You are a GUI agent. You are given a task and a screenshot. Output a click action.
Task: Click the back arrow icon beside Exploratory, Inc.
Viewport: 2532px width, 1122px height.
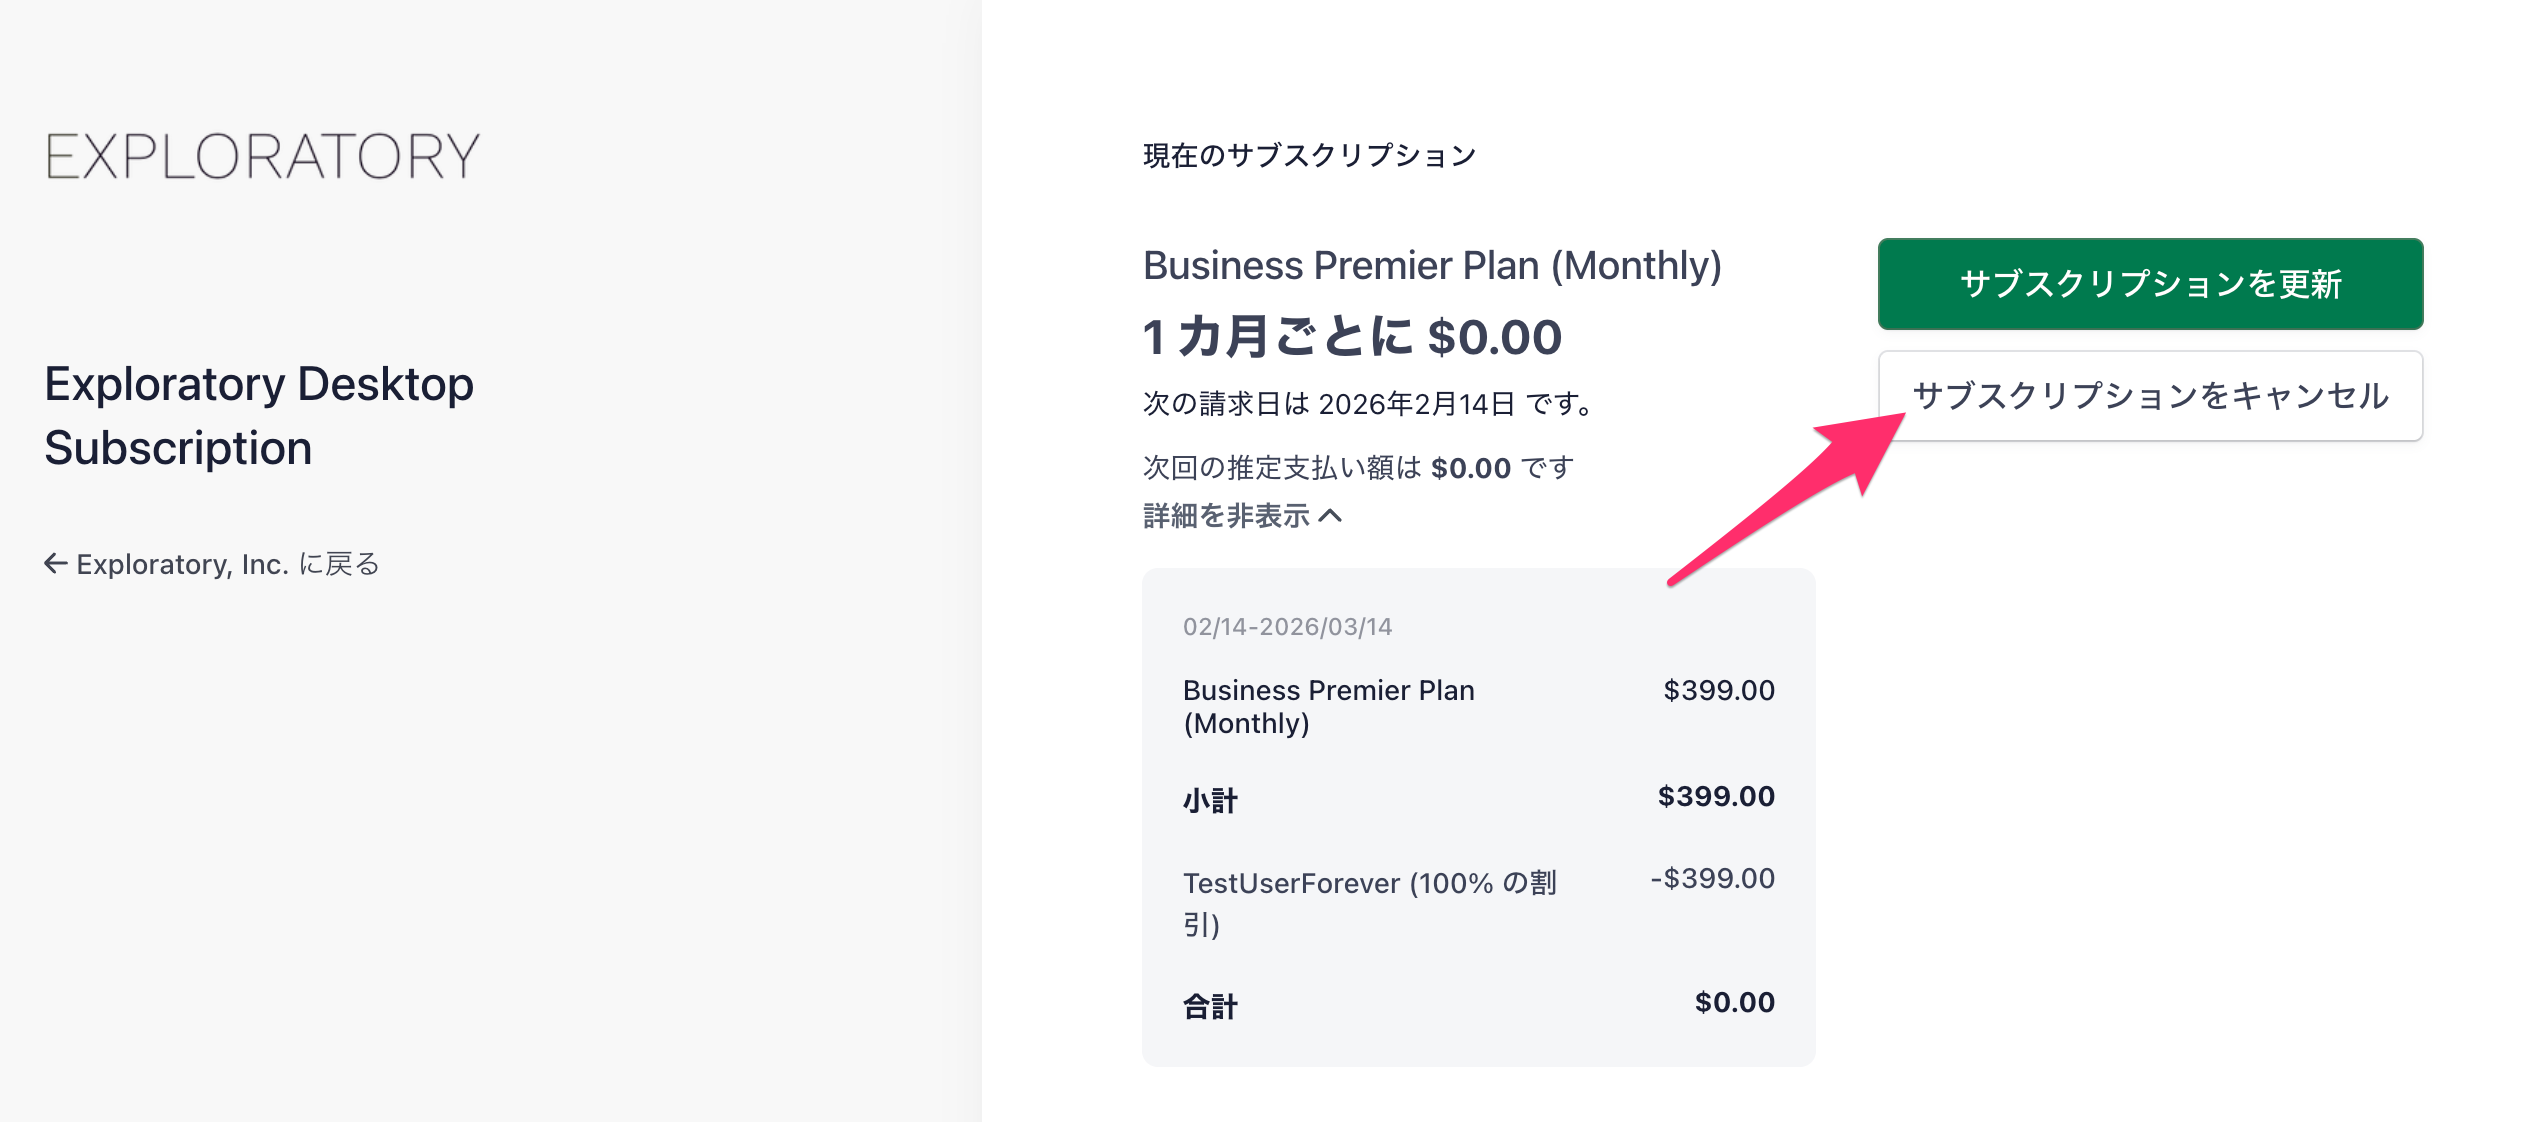(56, 564)
